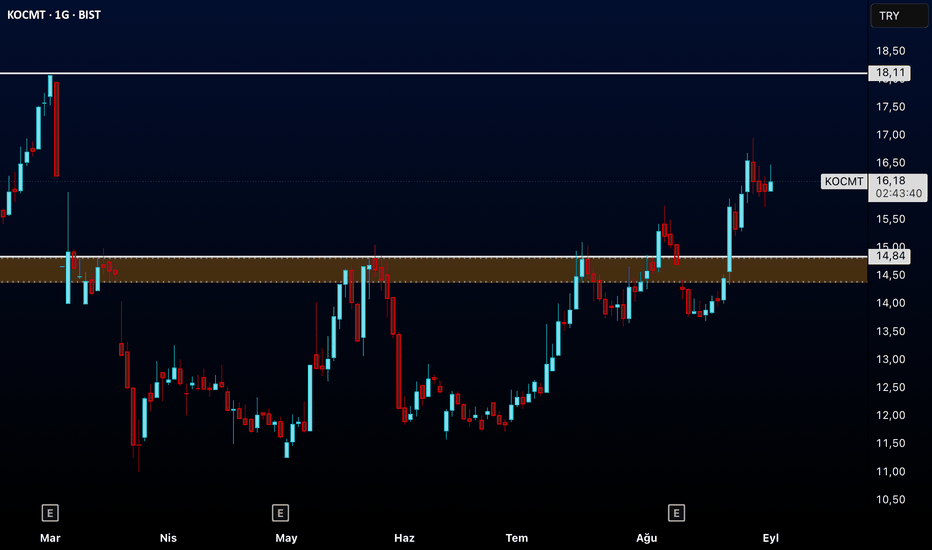
Task: Open the TRY currency selector
Action: 899,16
